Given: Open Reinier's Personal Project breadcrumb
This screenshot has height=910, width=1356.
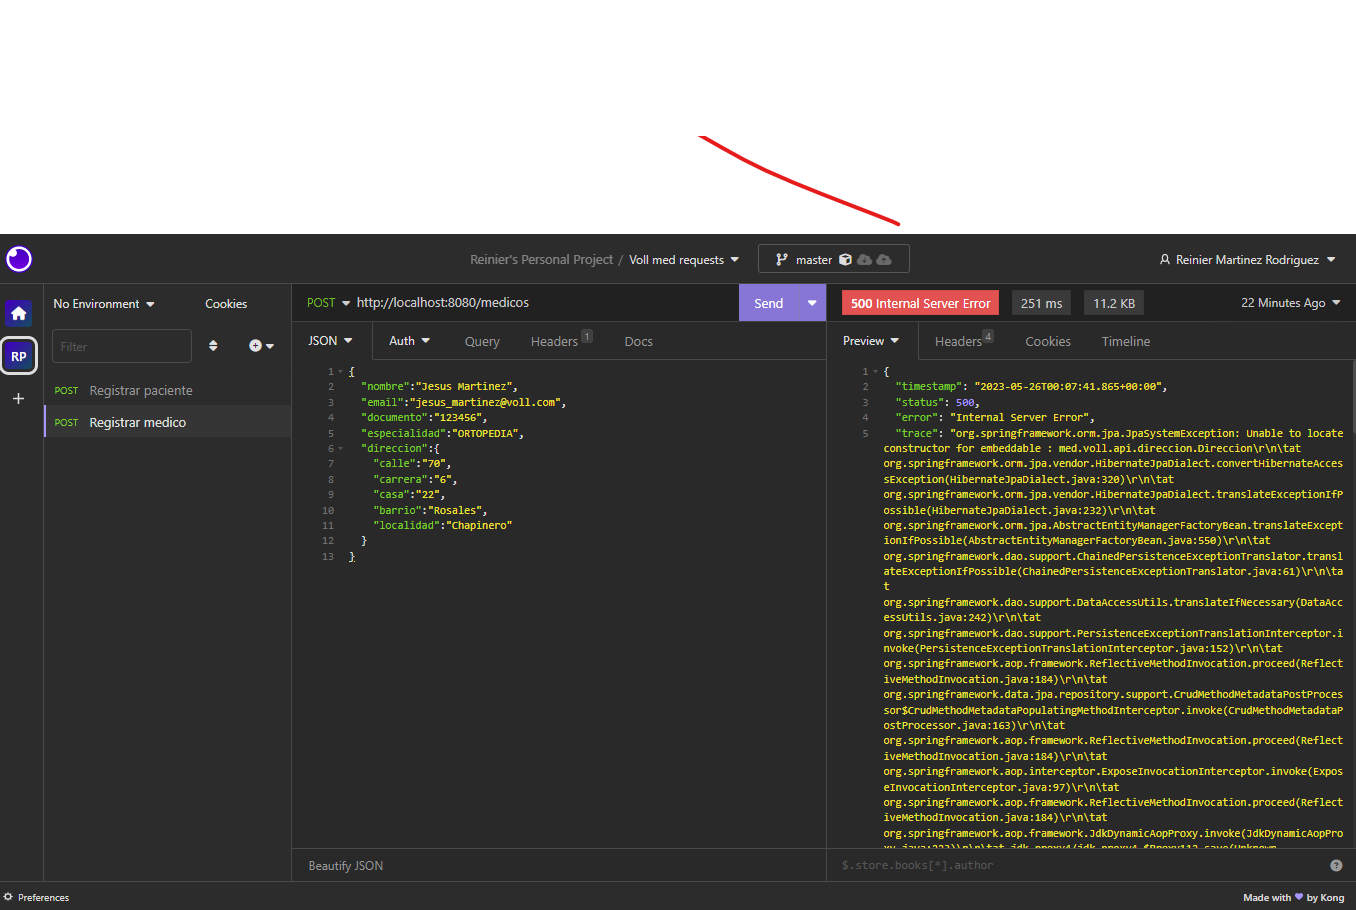Looking at the screenshot, I should point(541,260).
